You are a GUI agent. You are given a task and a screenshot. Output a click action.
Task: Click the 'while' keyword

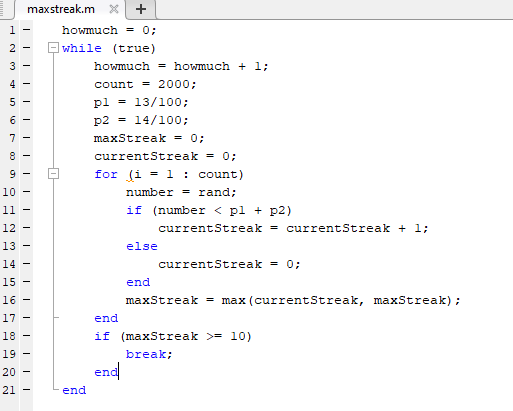(x=82, y=48)
